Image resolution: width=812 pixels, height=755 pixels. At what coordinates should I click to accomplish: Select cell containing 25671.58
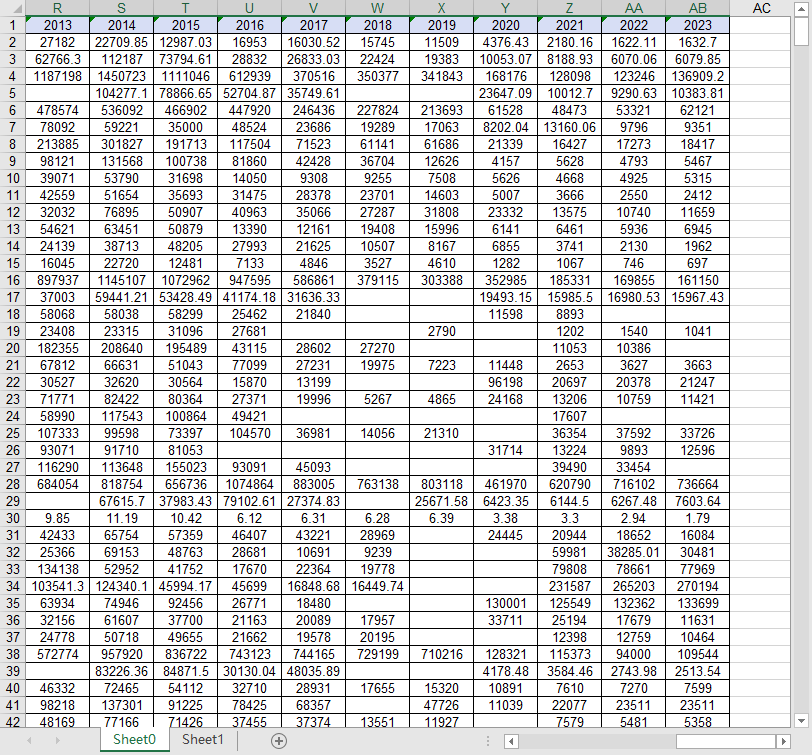pyautogui.click(x=441, y=501)
